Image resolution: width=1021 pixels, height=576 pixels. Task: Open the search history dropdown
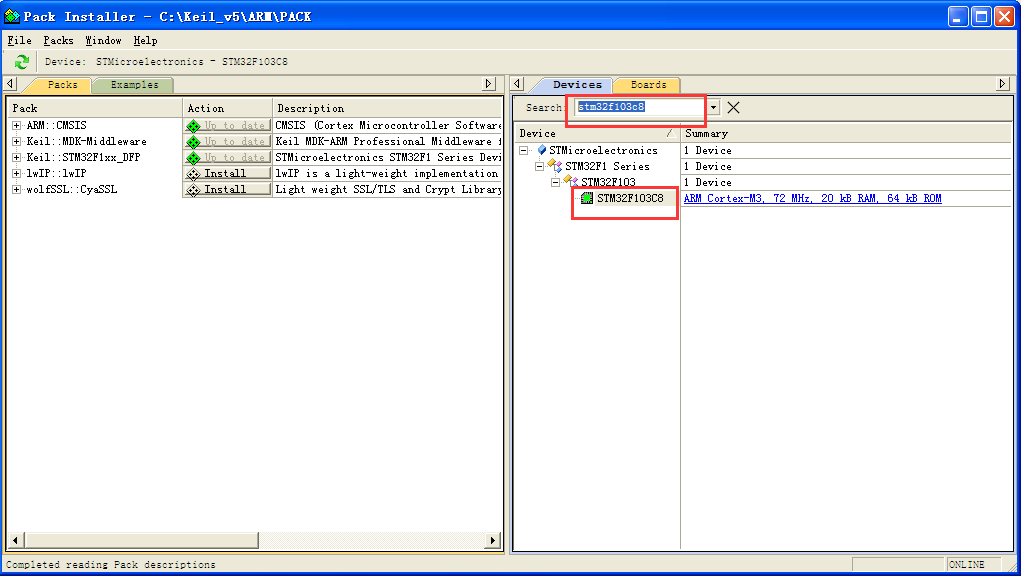point(714,107)
